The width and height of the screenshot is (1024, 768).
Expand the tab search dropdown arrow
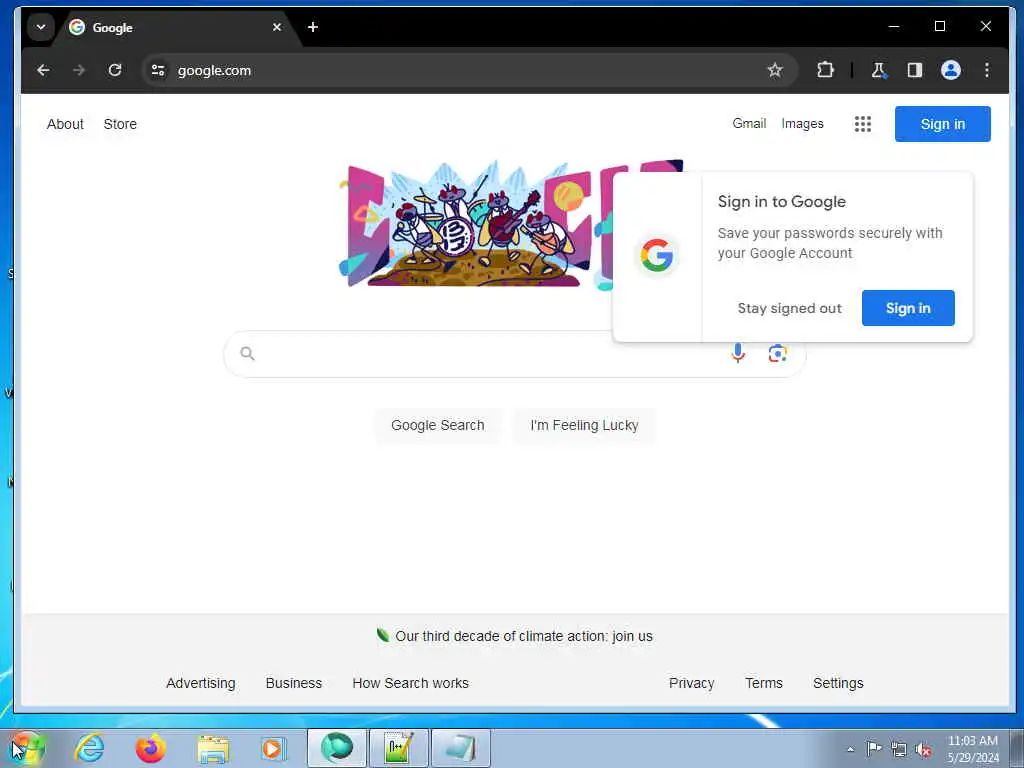[40, 27]
